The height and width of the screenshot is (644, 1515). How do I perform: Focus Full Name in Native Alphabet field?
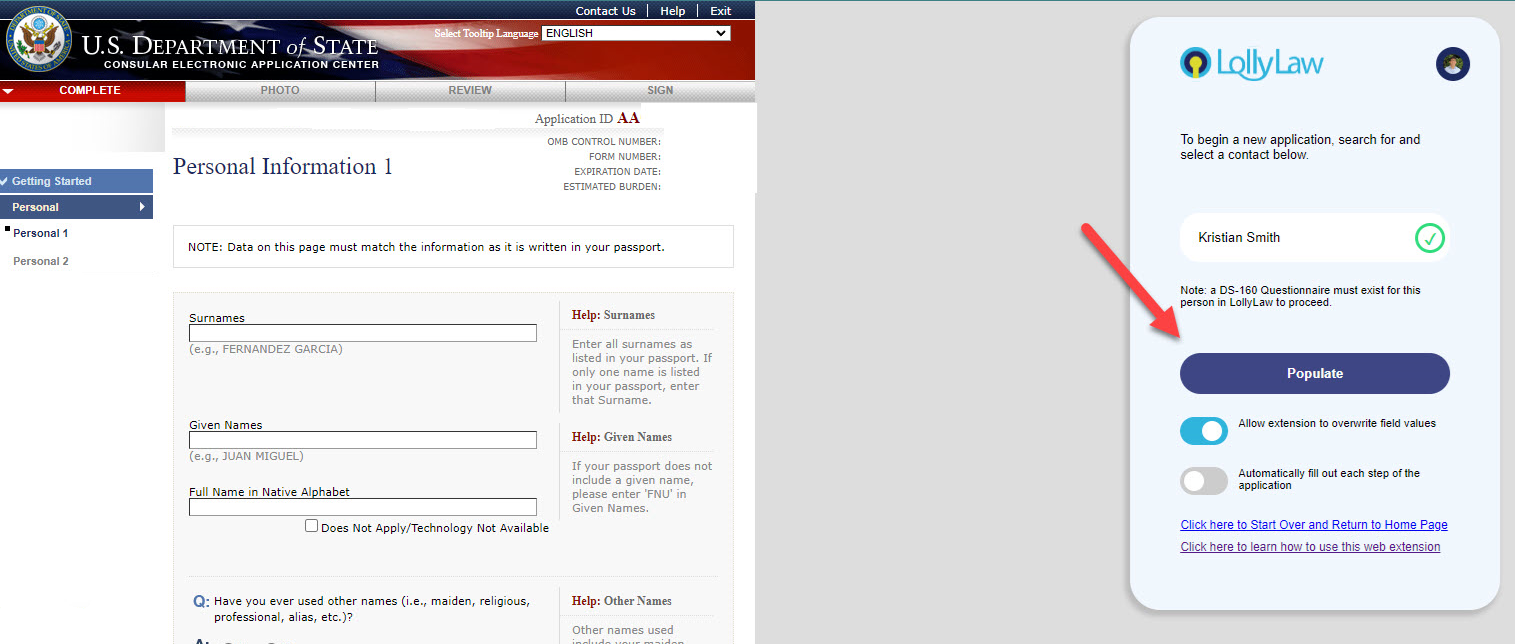pyautogui.click(x=363, y=507)
